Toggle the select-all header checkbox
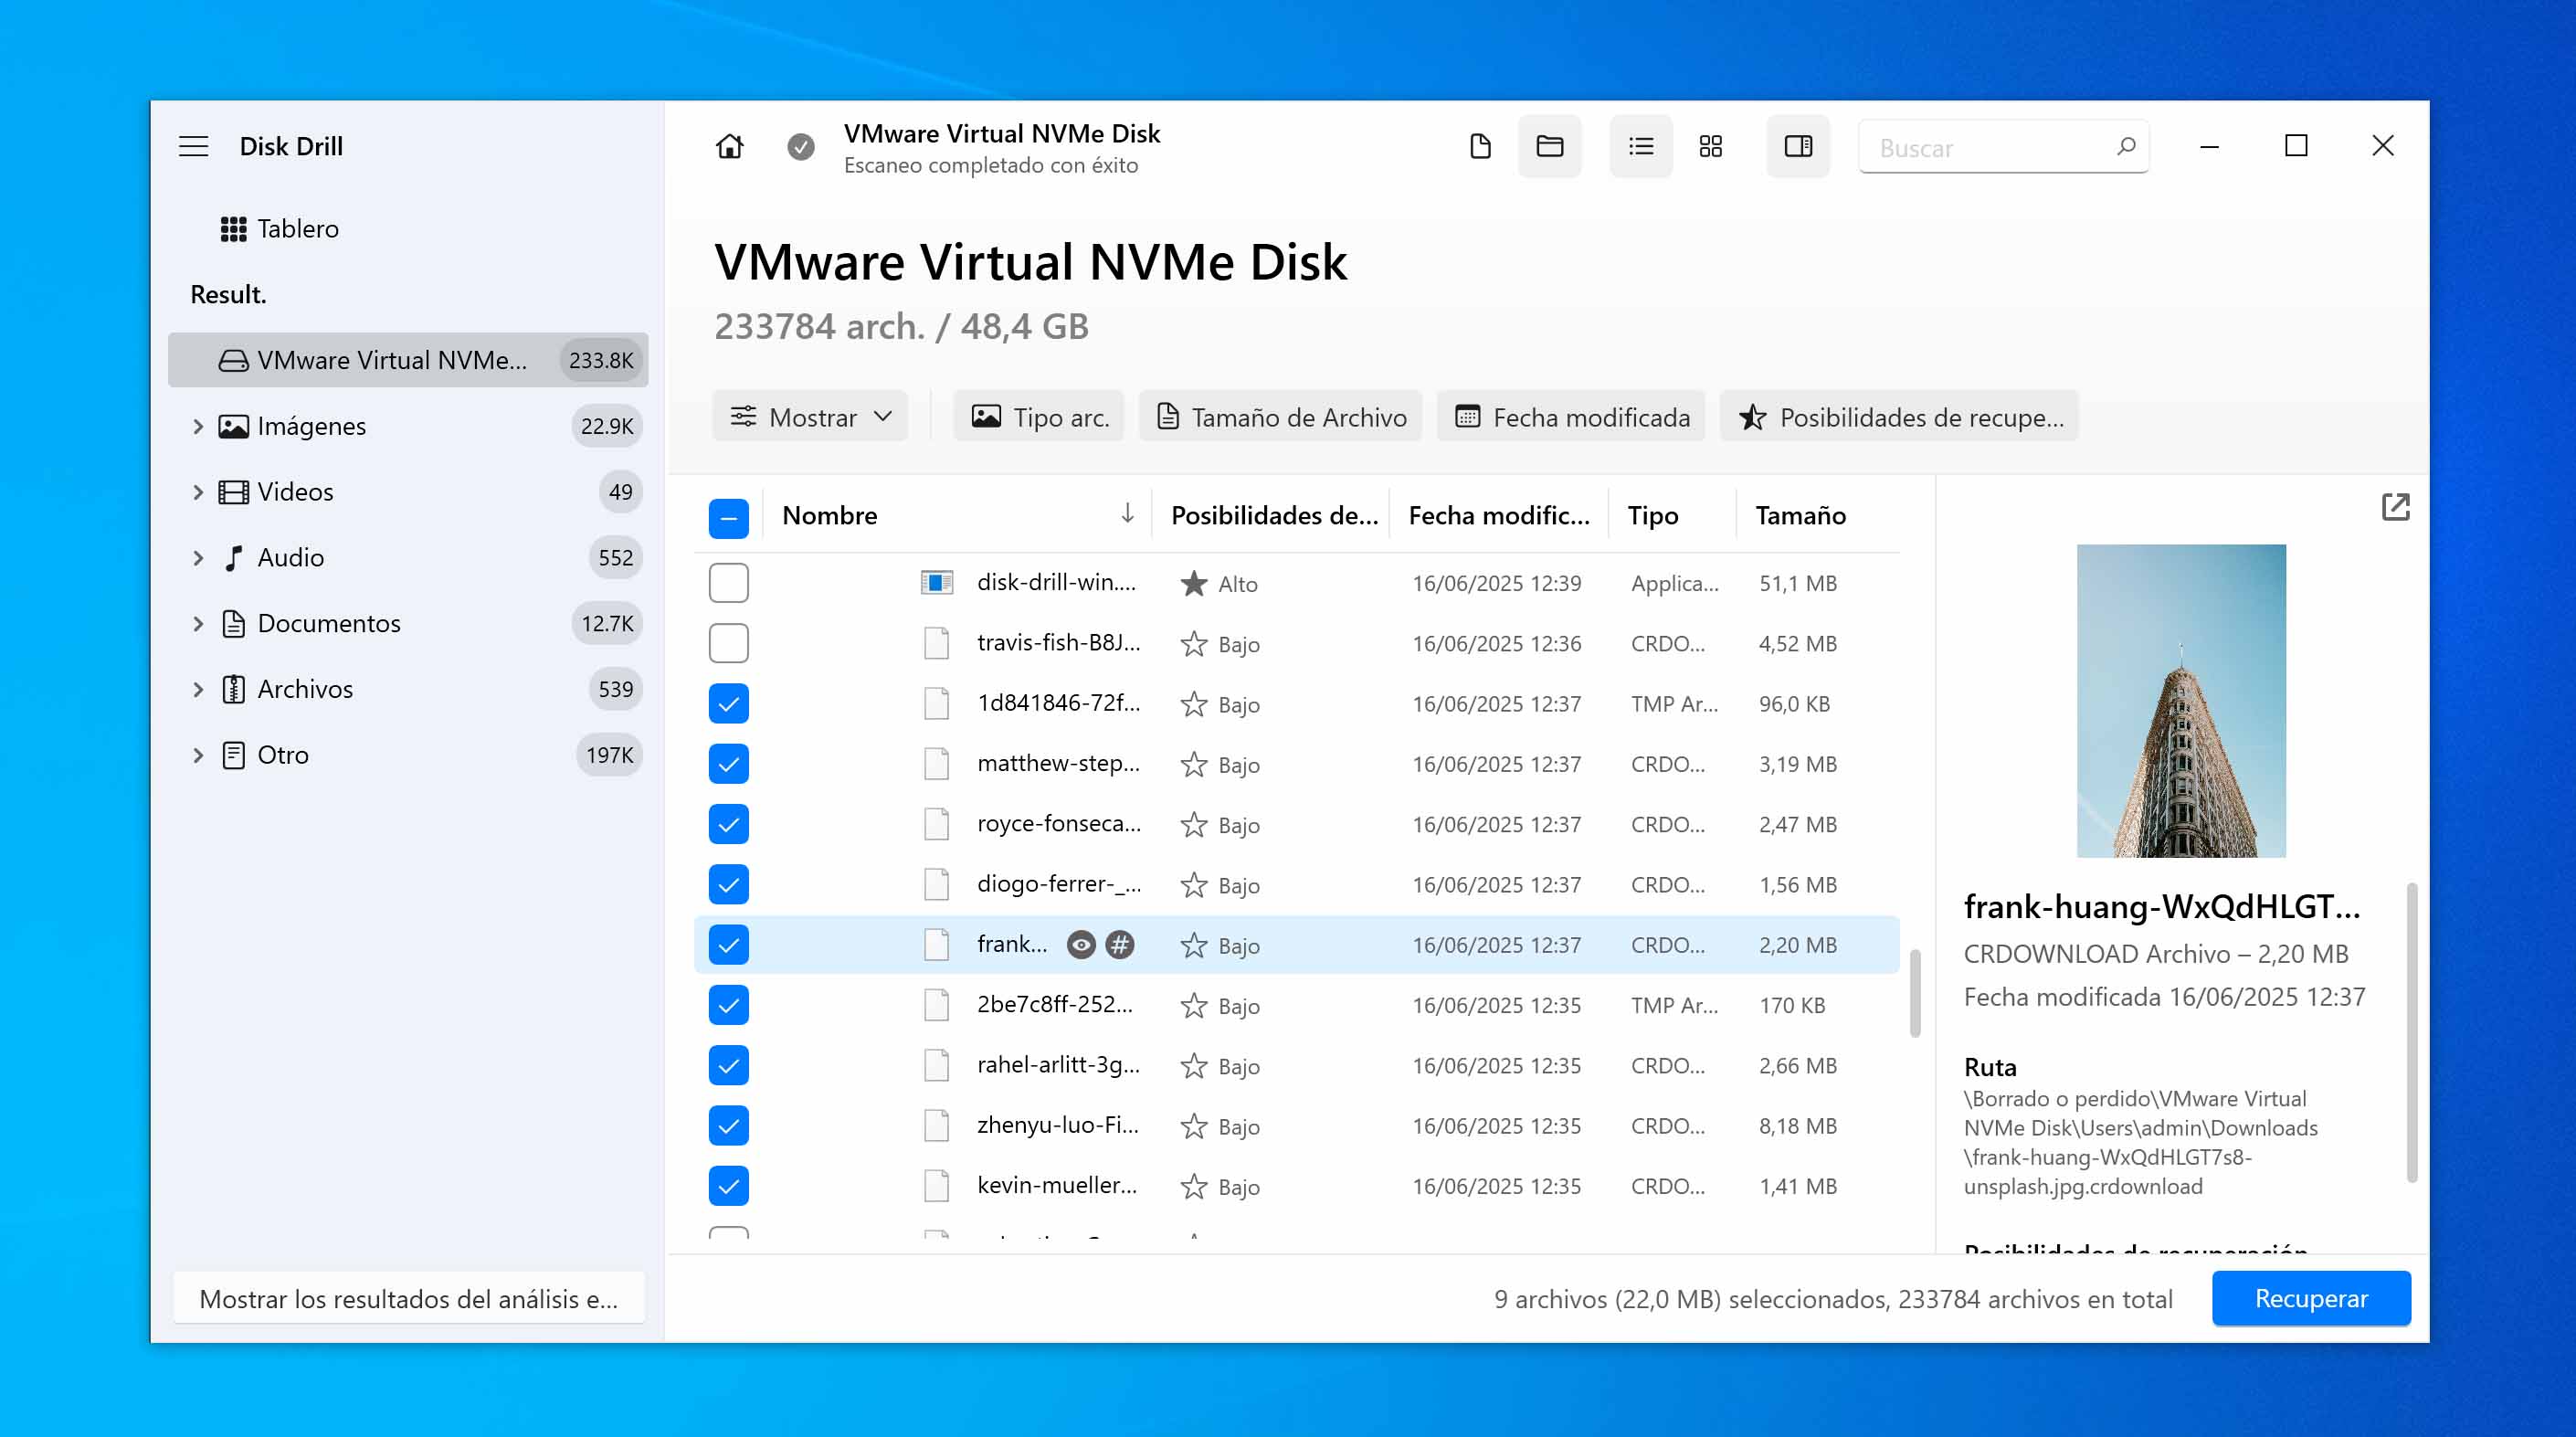Viewport: 2576px width, 1437px height. [x=728, y=518]
